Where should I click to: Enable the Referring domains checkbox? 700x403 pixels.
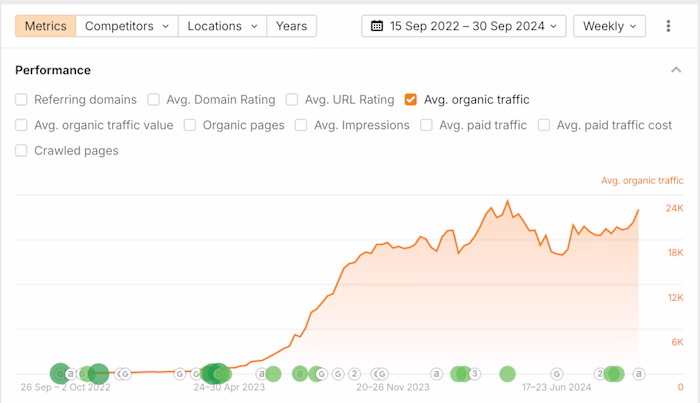point(21,100)
